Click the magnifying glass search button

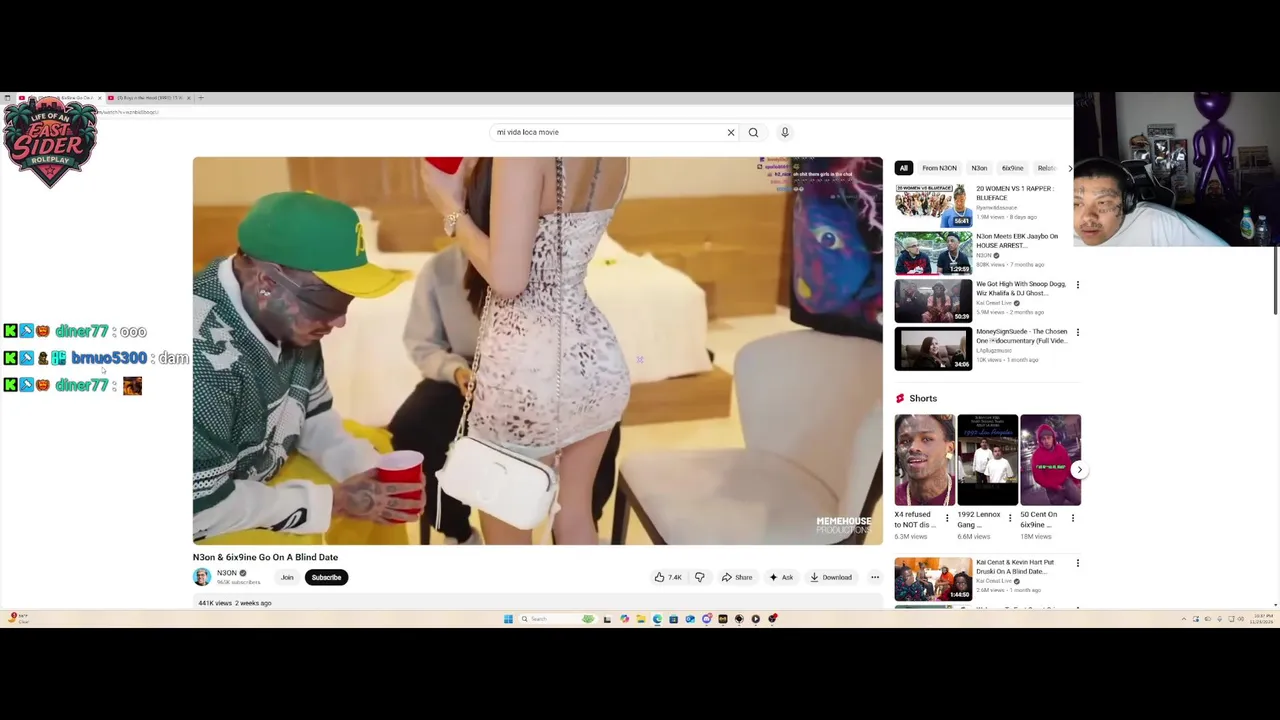[753, 132]
